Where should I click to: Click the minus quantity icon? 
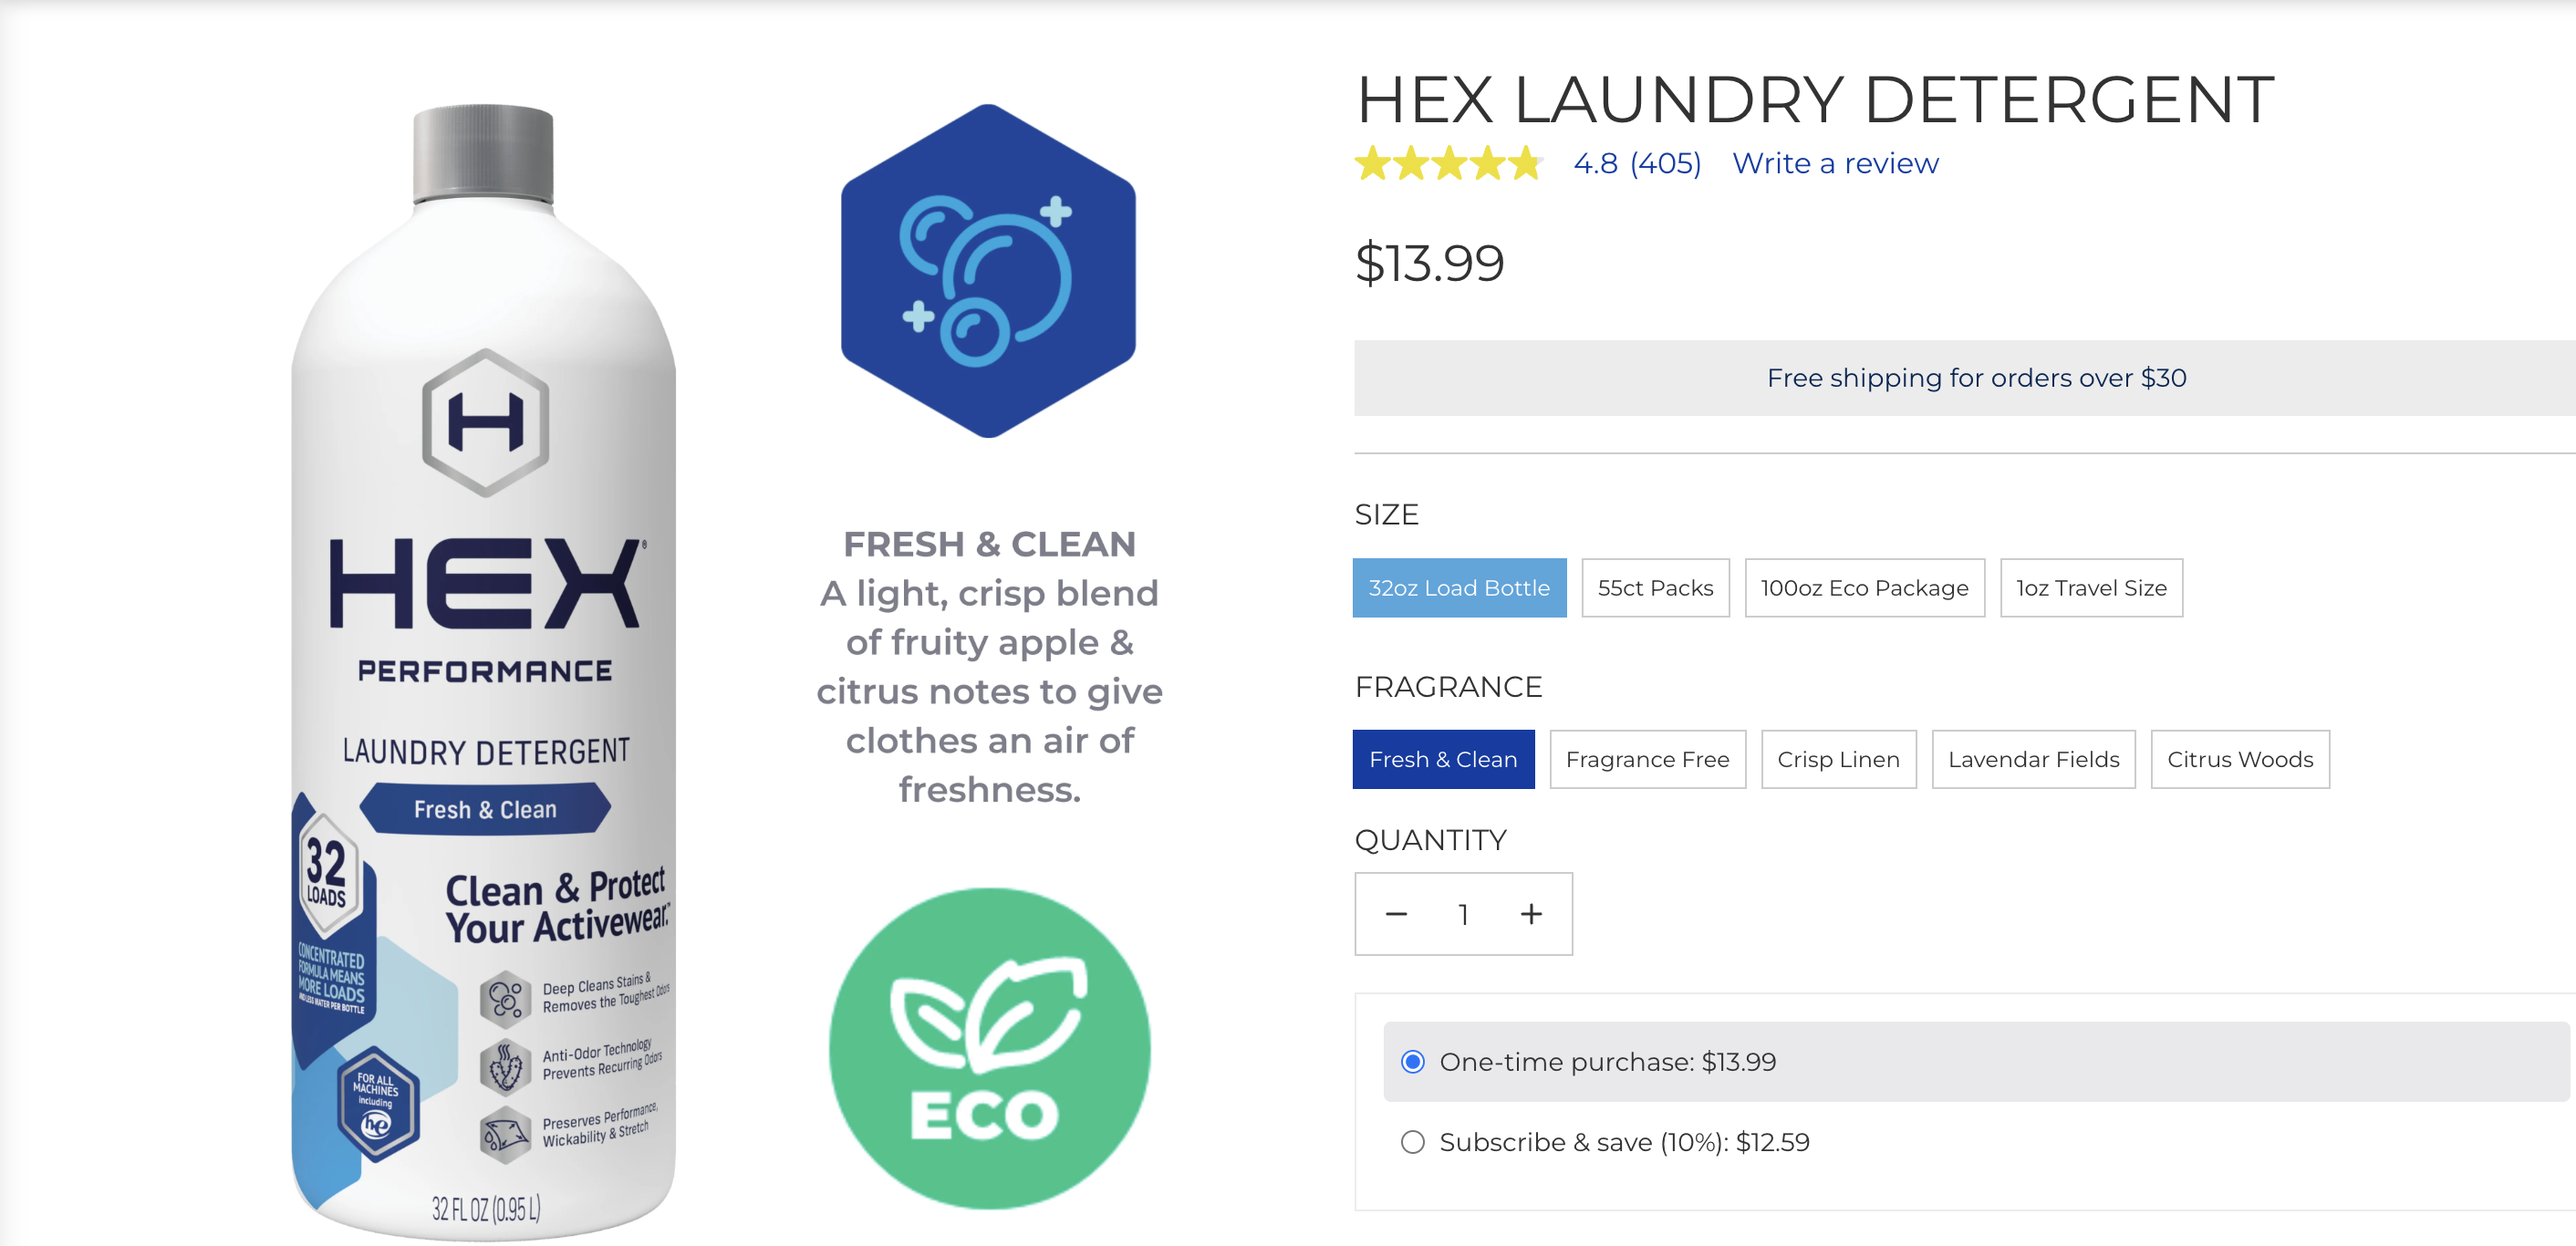click(x=1396, y=914)
